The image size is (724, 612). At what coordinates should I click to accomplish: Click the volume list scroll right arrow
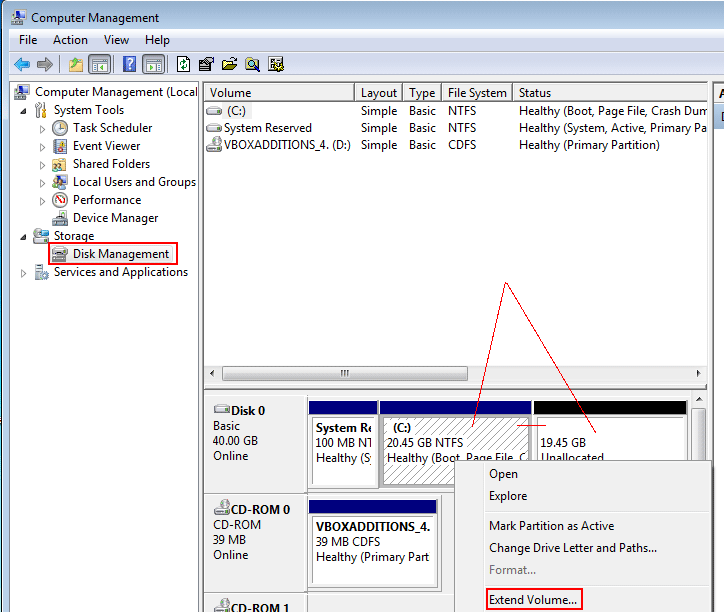coord(699,373)
